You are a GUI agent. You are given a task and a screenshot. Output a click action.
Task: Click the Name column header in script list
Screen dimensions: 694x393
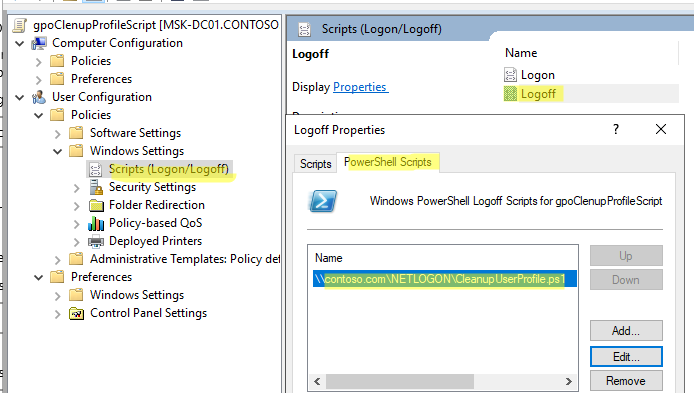coord(328,258)
